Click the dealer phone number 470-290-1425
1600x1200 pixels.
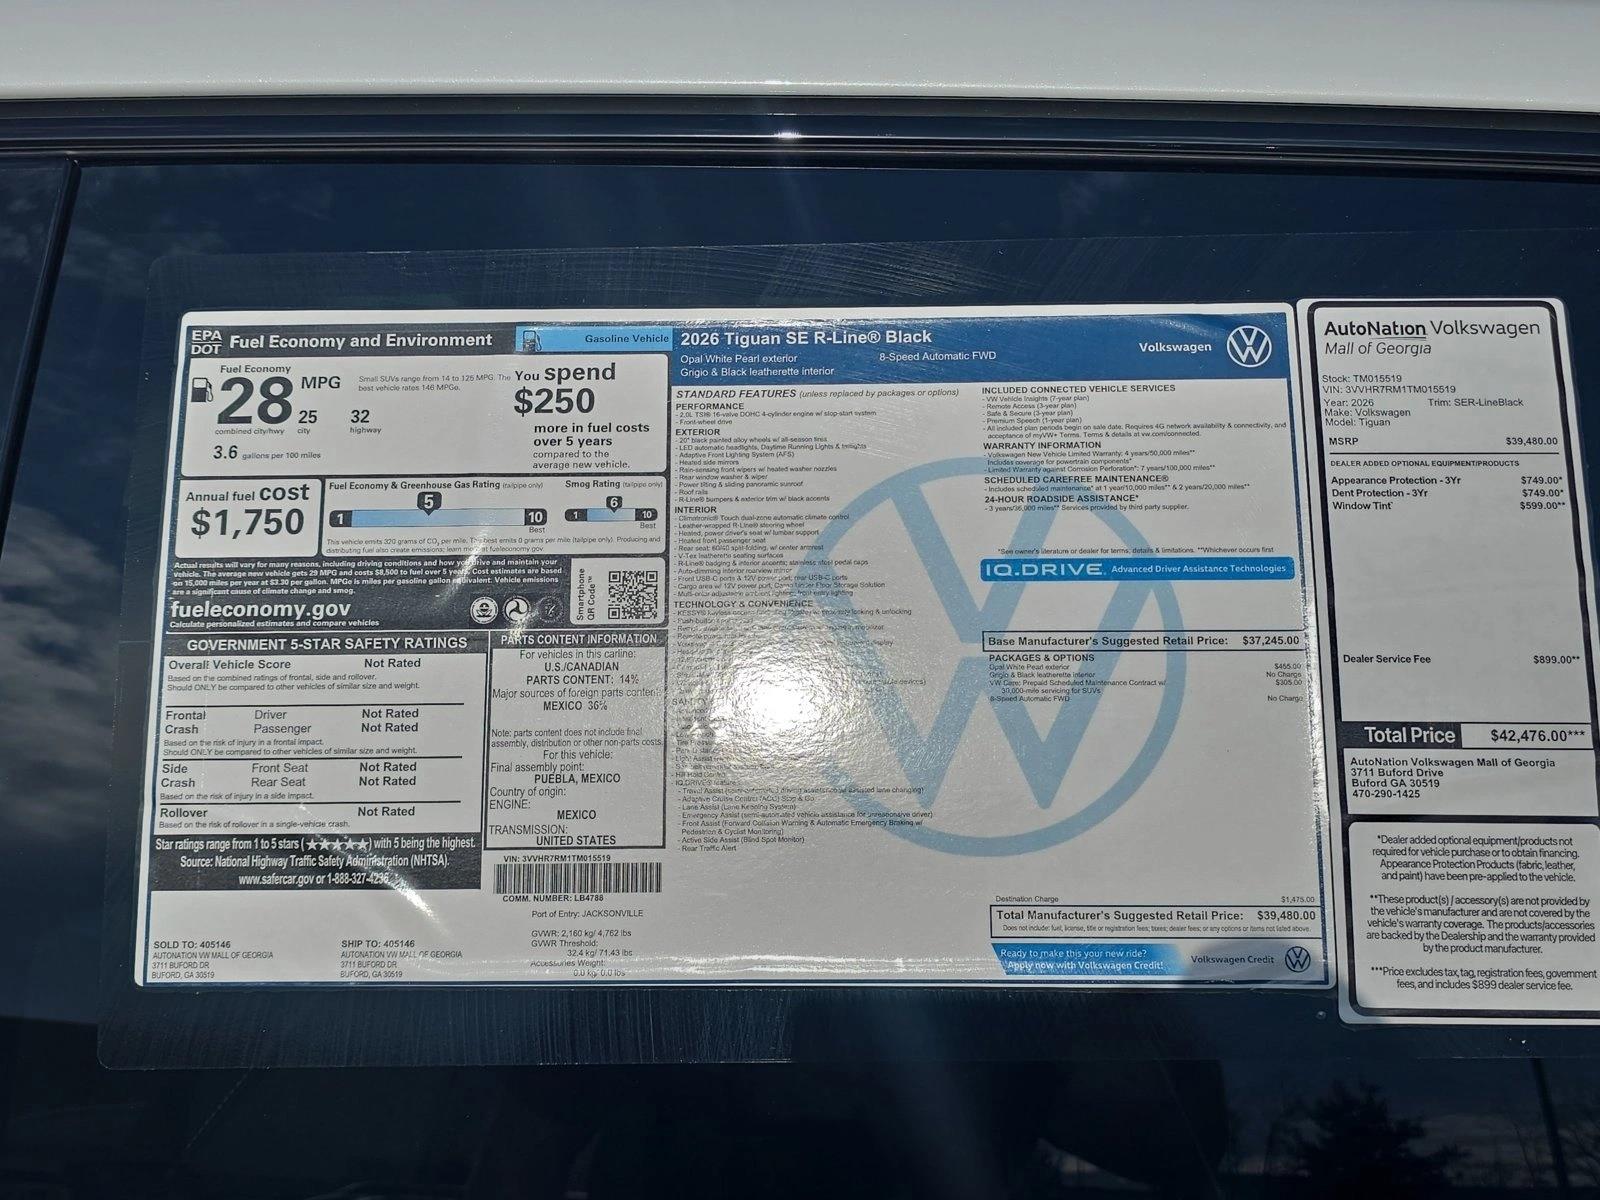1385,794
